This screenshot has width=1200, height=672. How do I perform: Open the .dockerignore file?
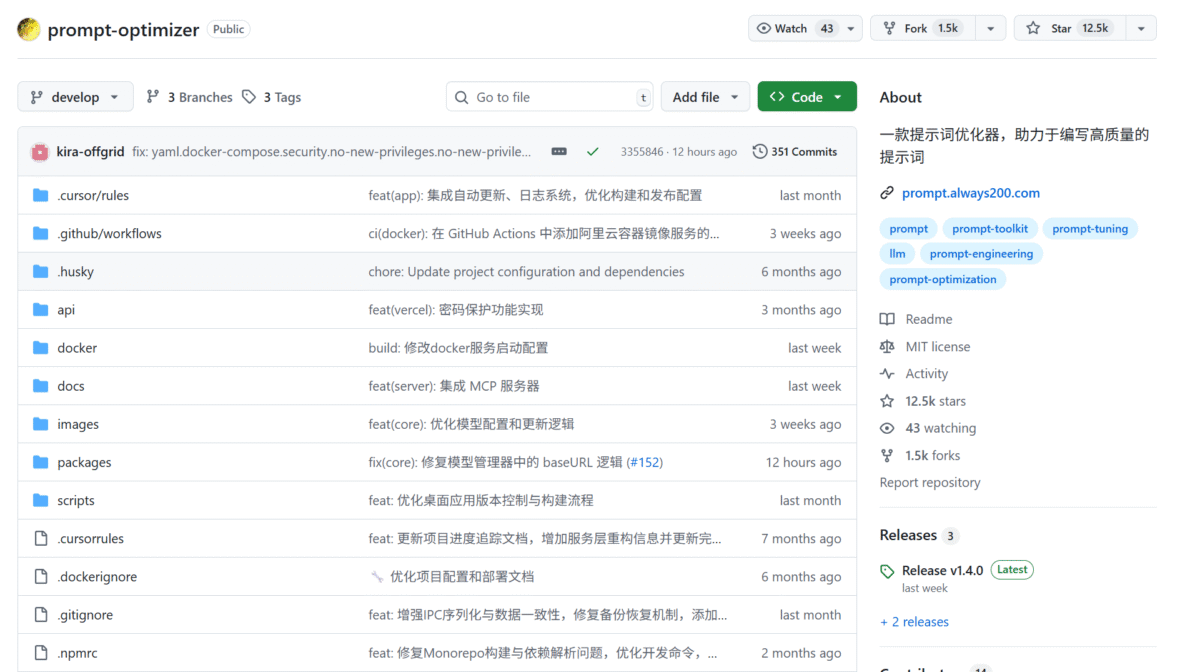97,577
